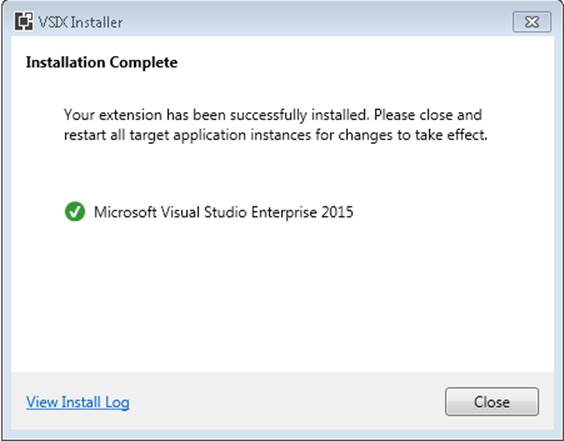Select the Installation Complete heading
Viewport: 564px width, 441px height.
102,63
